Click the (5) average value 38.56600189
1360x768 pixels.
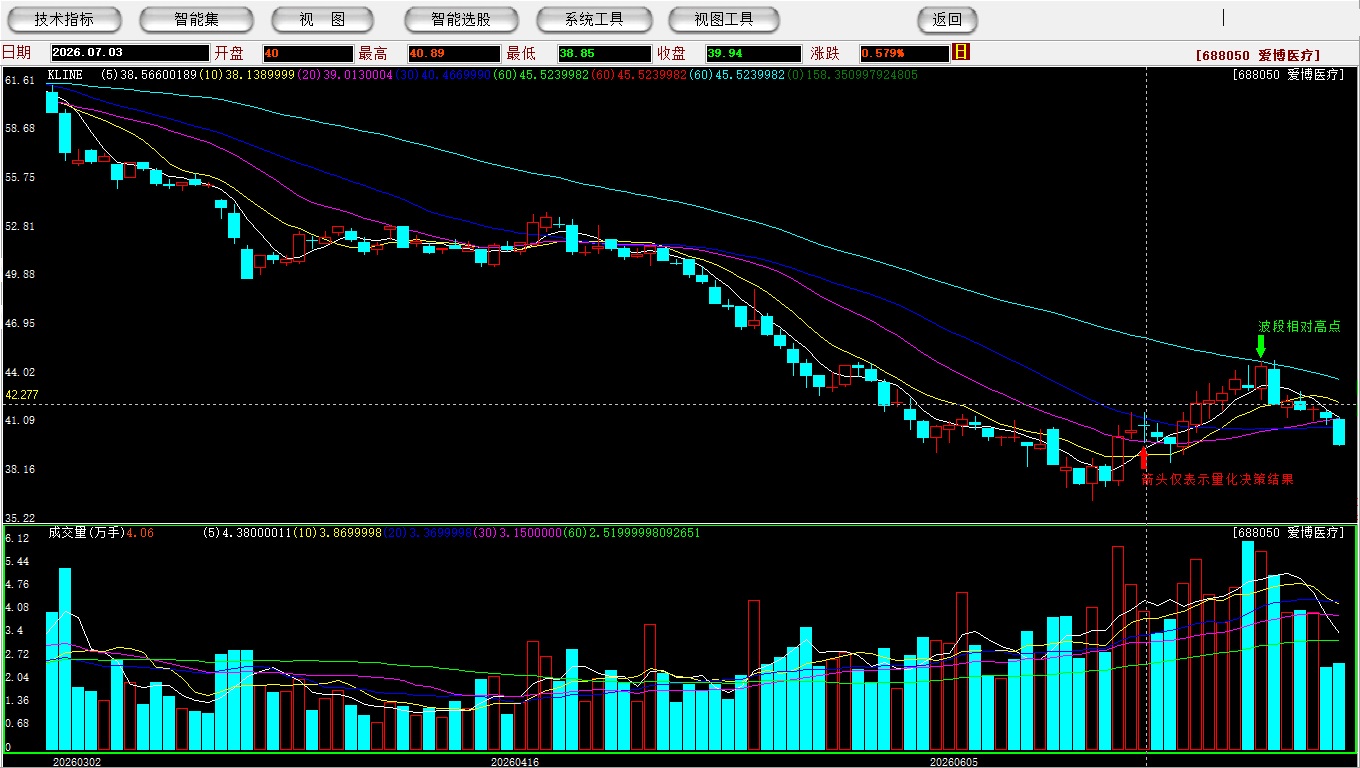click(149, 75)
